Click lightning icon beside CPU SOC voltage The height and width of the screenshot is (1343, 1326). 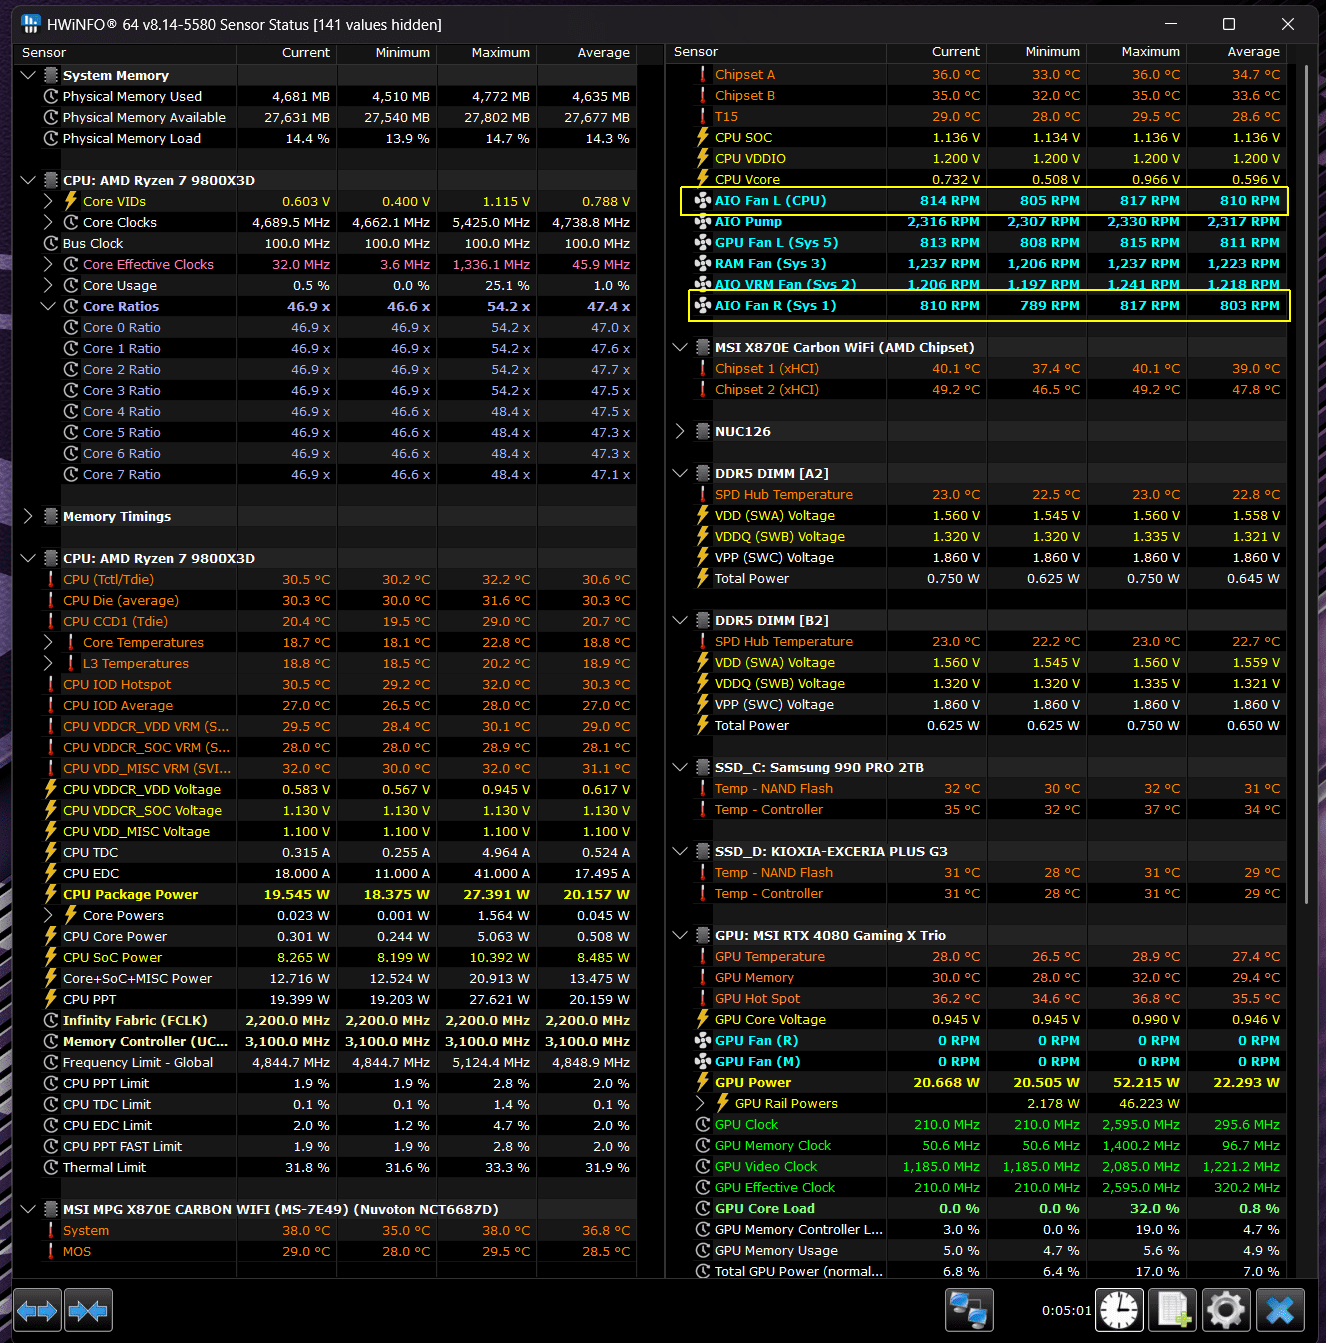pyautogui.click(x=703, y=137)
